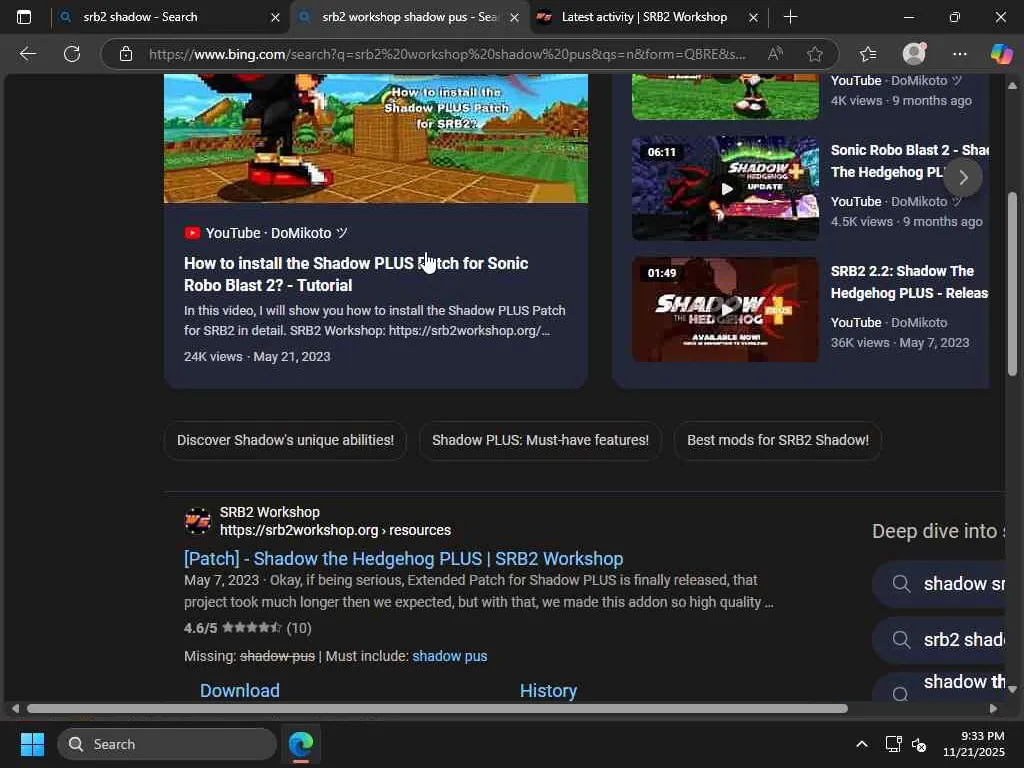The height and width of the screenshot is (768, 1024).
Task: Open a new tab with plus button
Action: coord(790,17)
